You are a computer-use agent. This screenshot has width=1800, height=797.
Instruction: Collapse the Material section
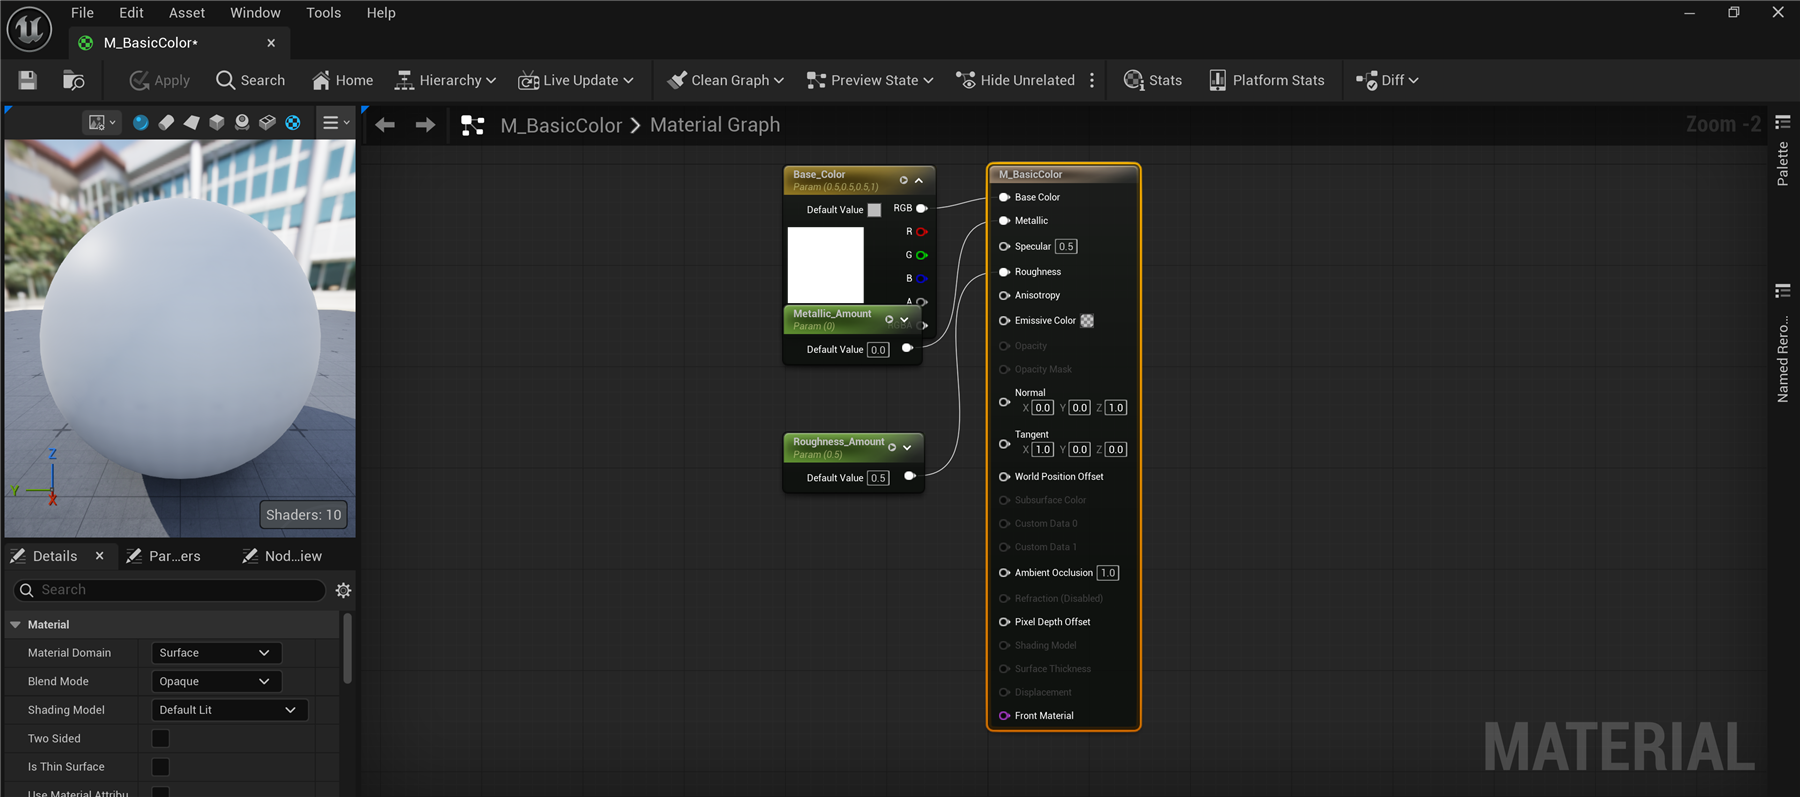pos(15,624)
